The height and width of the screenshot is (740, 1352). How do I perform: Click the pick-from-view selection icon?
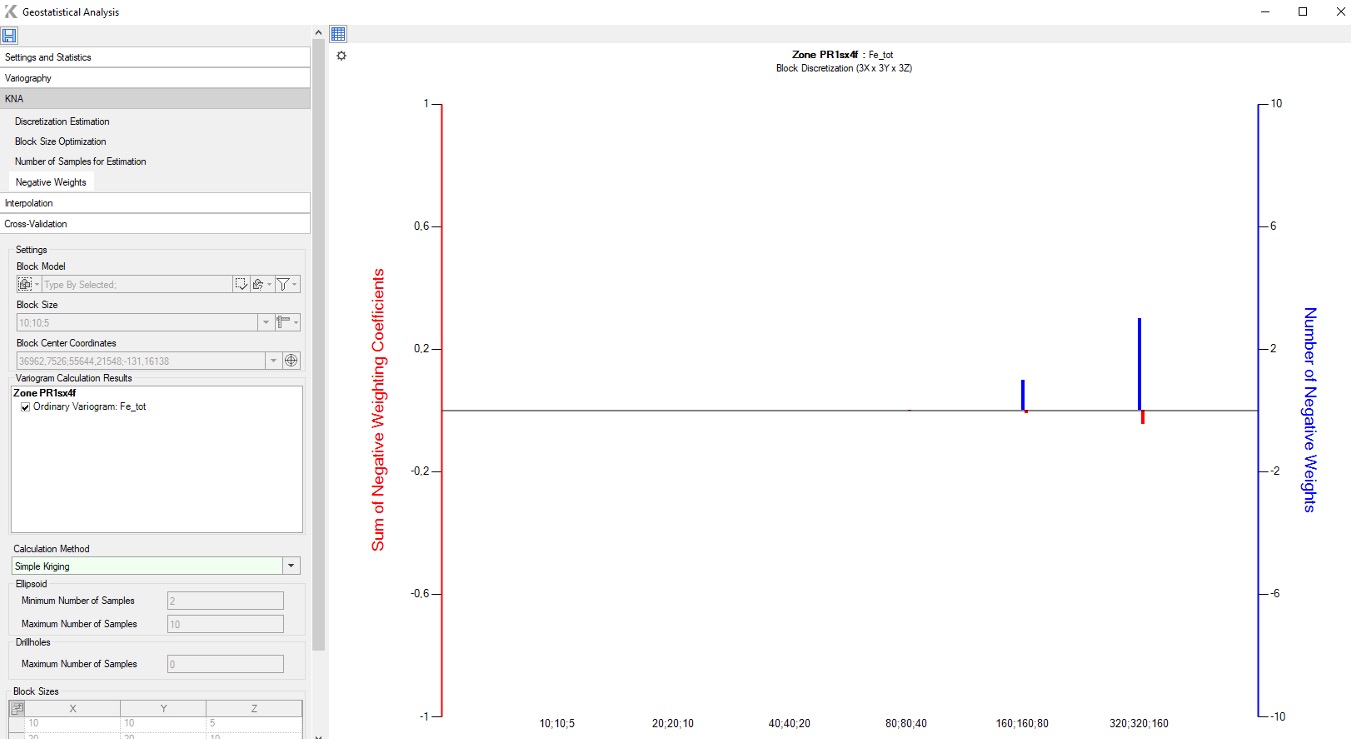(241, 283)
